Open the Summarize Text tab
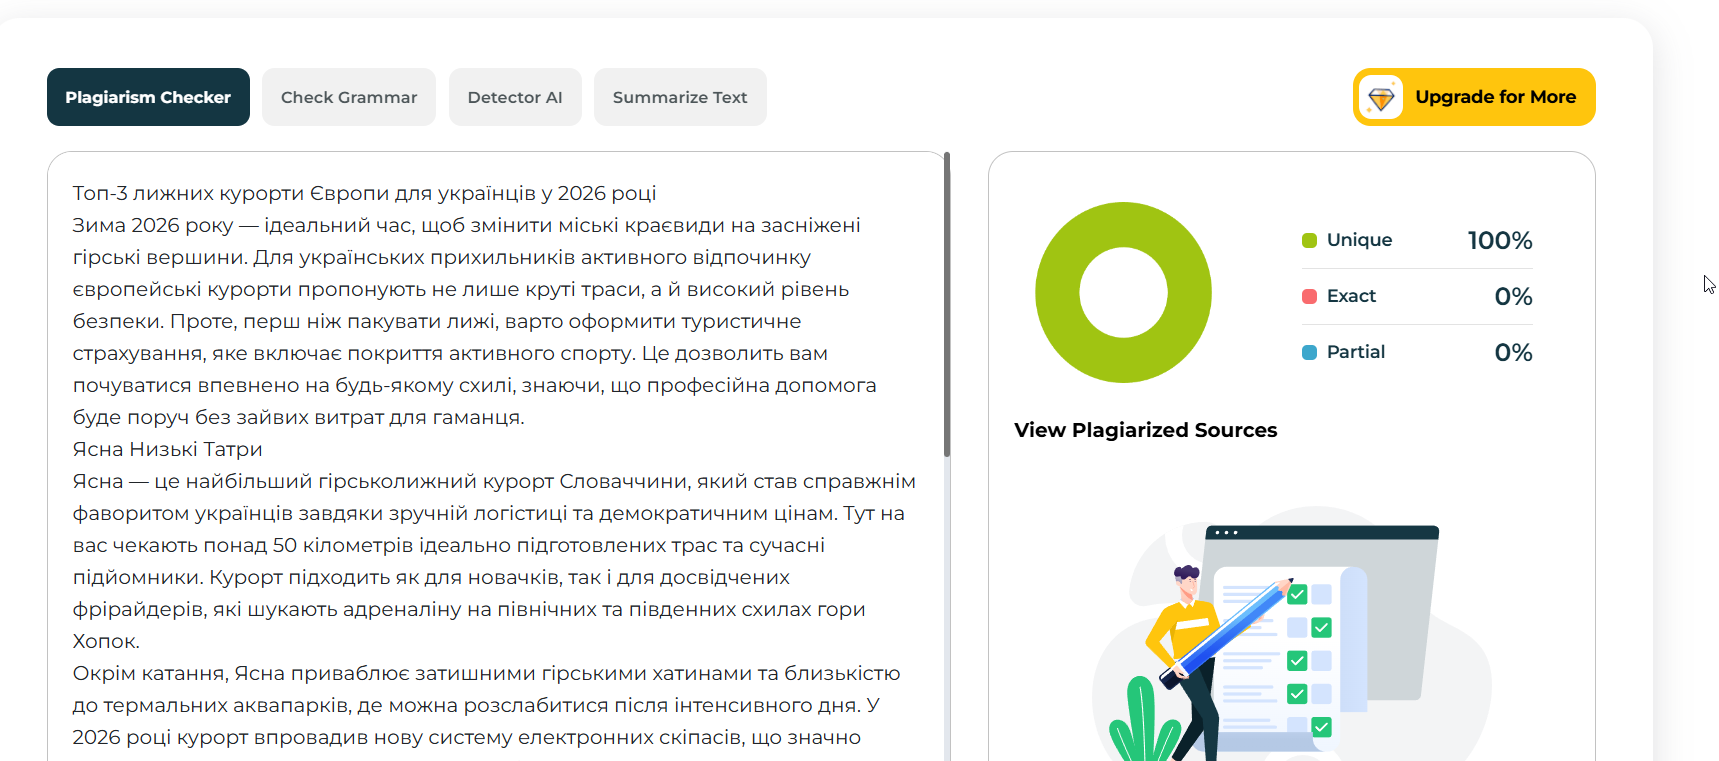The height and width of the screenshot is (761, 1719). [x=680, y=97]
